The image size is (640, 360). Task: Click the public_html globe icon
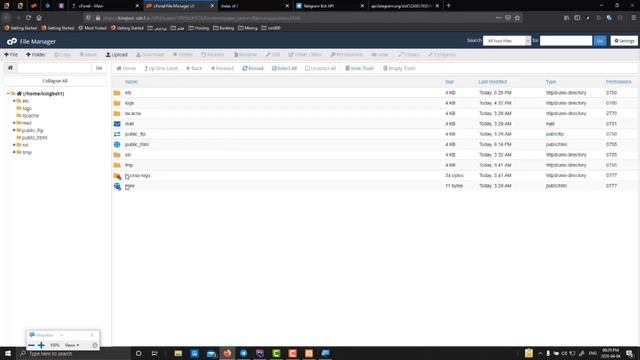coord(117,144)
